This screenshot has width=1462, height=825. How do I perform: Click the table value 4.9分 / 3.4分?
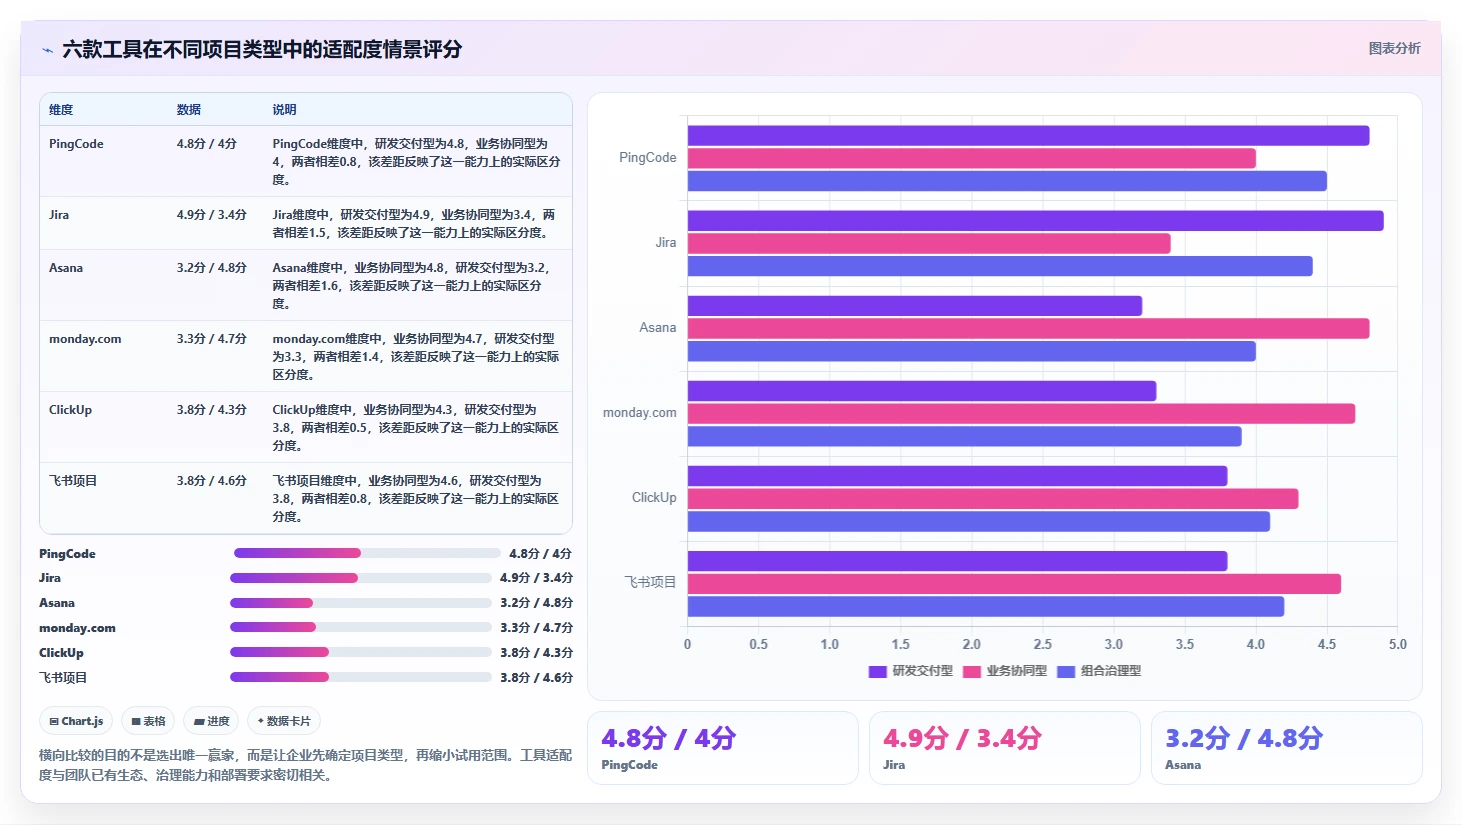pos(212,215)
